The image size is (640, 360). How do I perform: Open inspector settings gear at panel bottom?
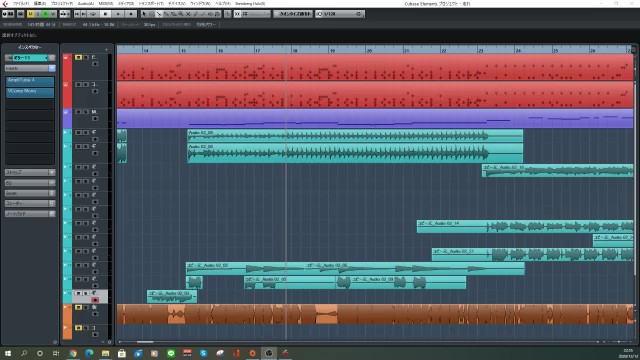coord(55,342)
